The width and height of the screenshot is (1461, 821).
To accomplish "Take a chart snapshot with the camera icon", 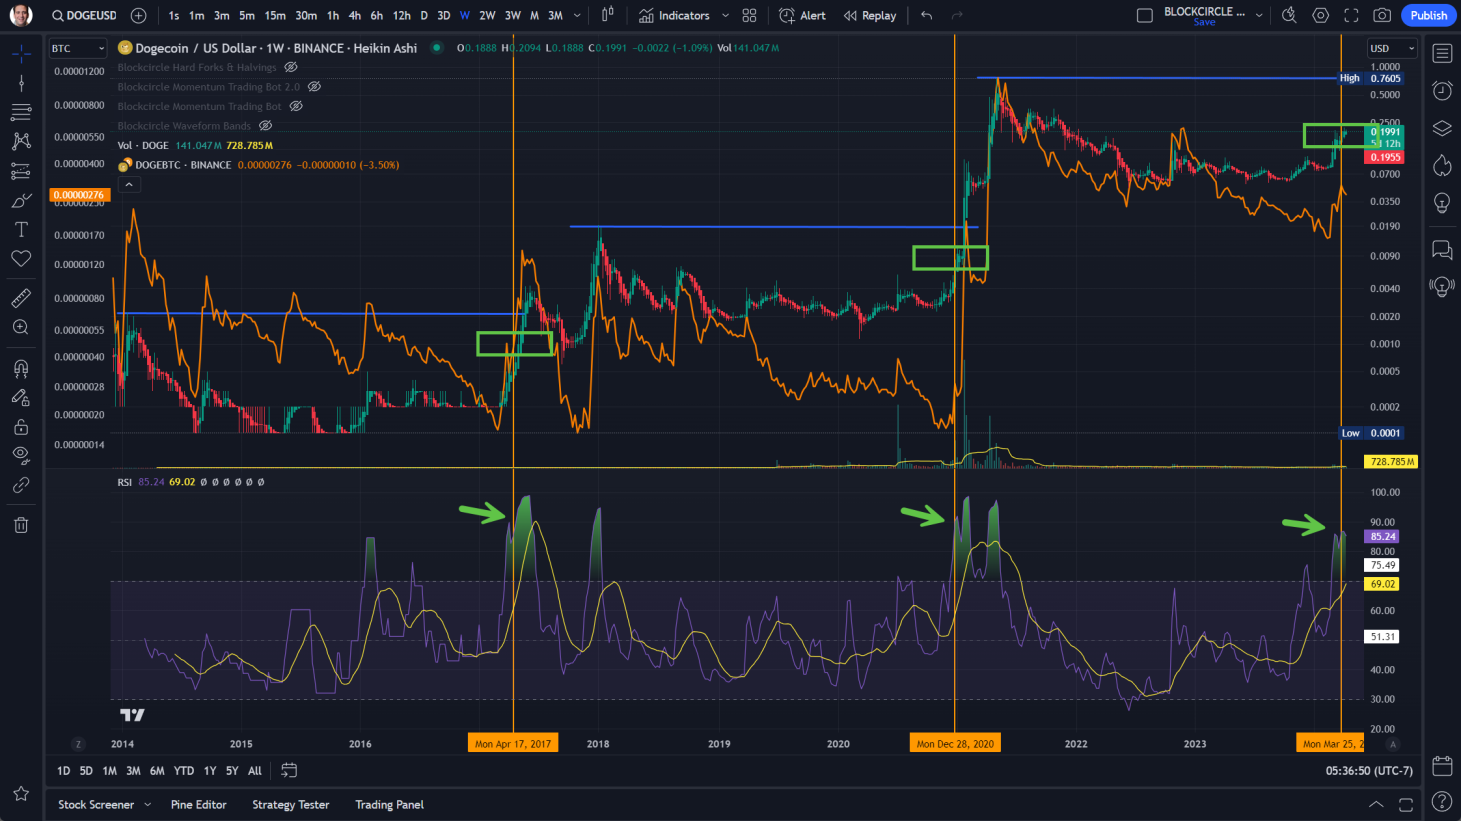I will pyautogui.click(x=1382, y=15).
